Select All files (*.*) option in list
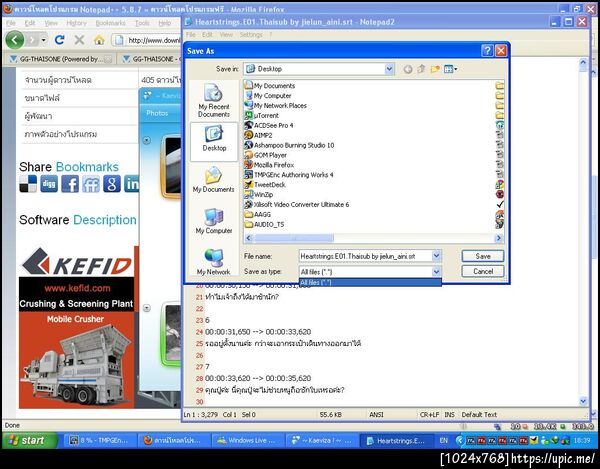Image resolution: width=600 pixels, height=469 pixels. tap(370, 283)
